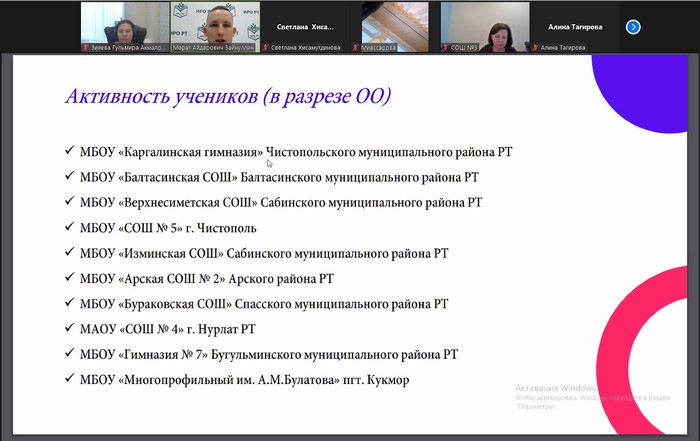The width and height of the screenshot is (700, 441).
Task: Click line МБОУ «Балтасинская СОШ»
Action: click(279, 177)
